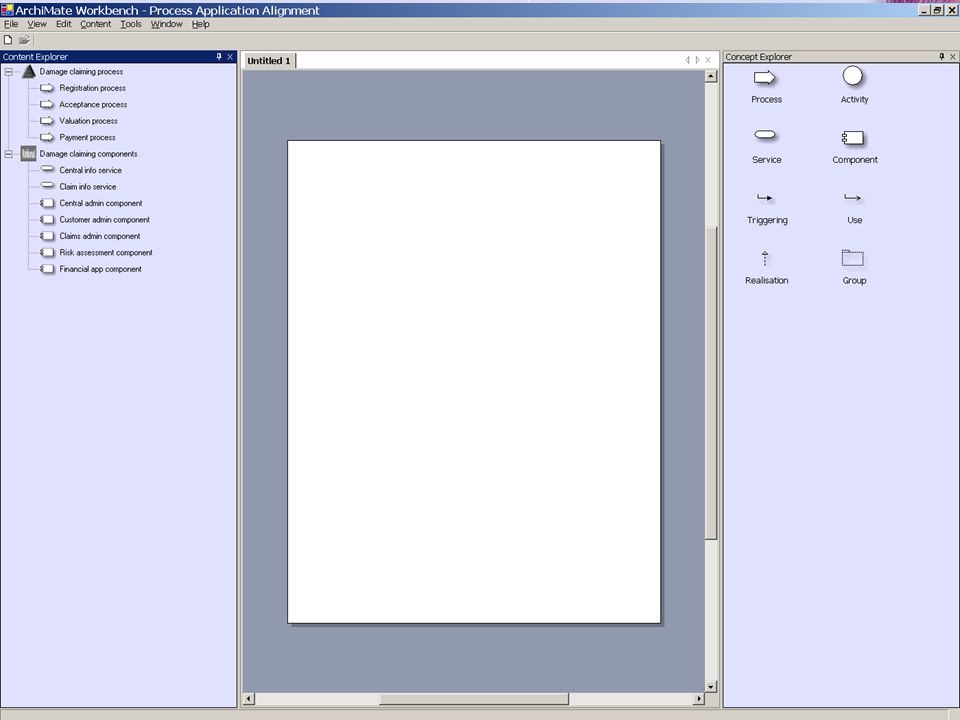The image size is (960, 720).
Task: Close the Concept Explorer panel
Action: pyautogui.click(x=953, y=56)
